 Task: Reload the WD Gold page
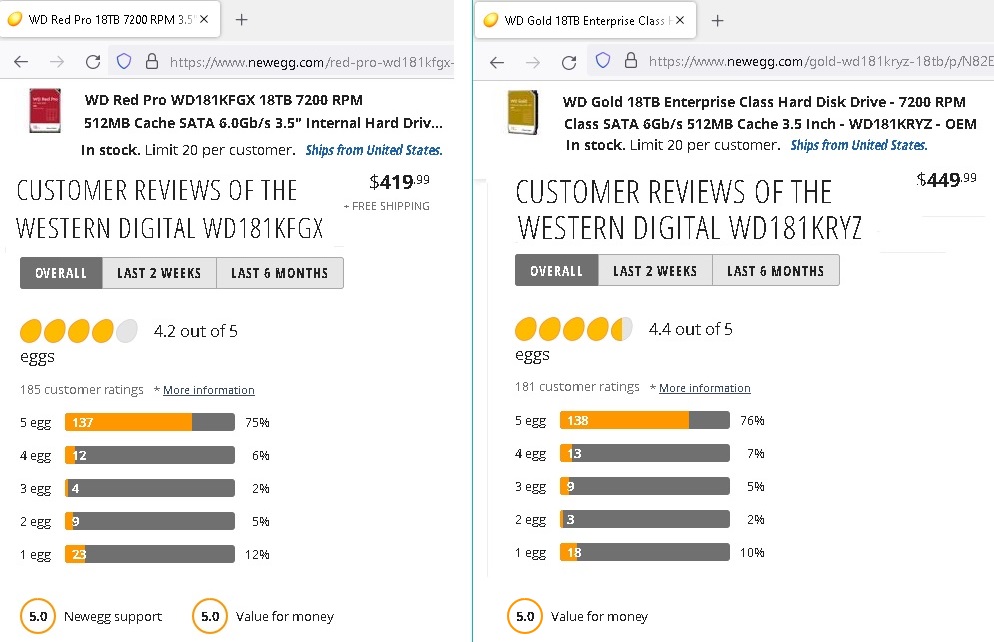(x=569, y=61)
